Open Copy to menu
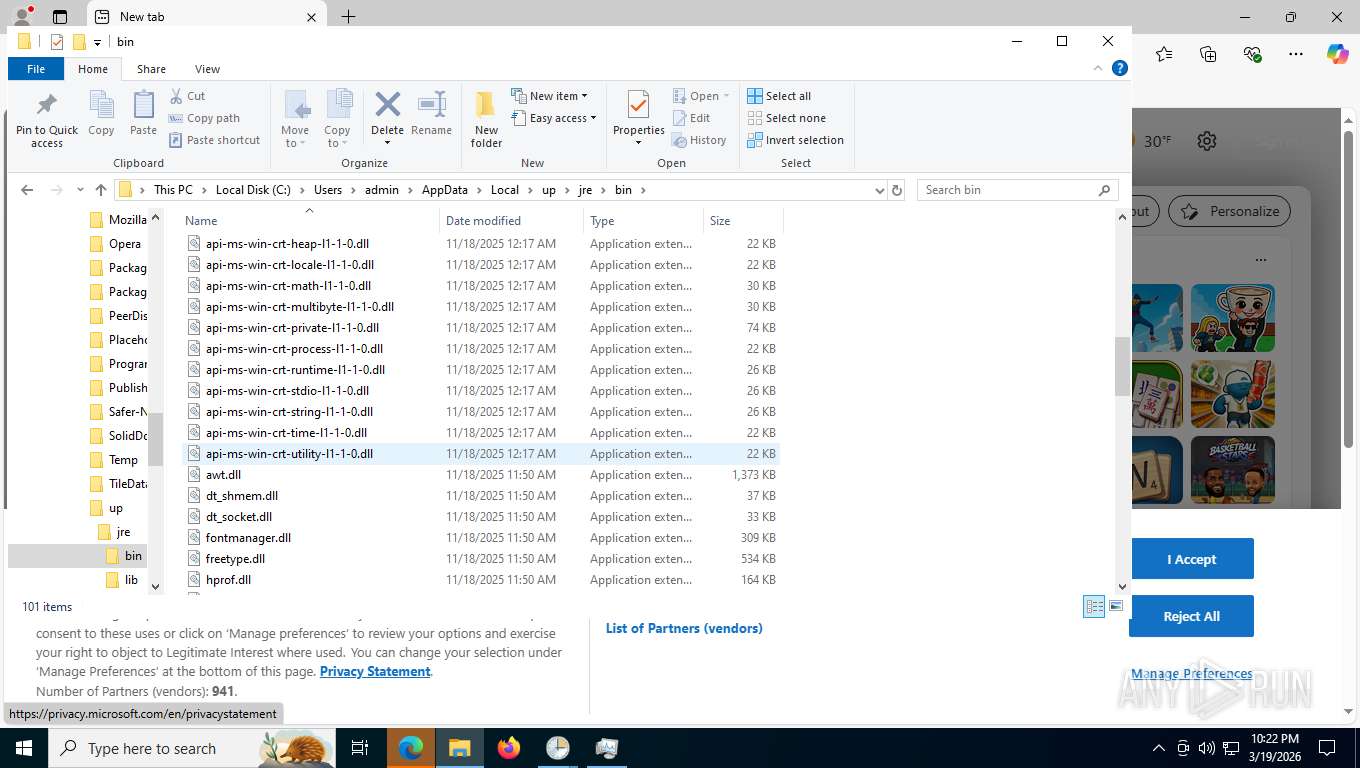The image size is (1360, 768). (337, 119)
